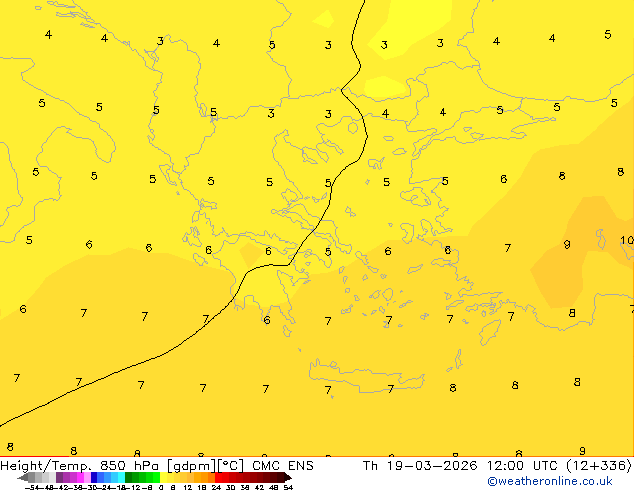This screenshot has width=634, height=490.
Task: Click the "[gdpm]" unit label
Action: click(x=192, y=466)
